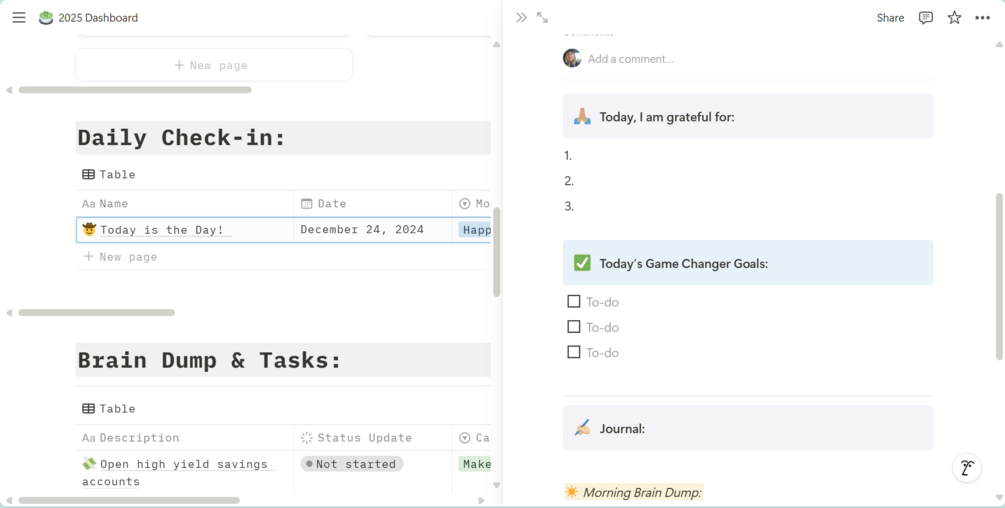Click the Brain Dump table horizontal scrollbar
Screen dimensions: 1005x508
click(x=129, y=500)
